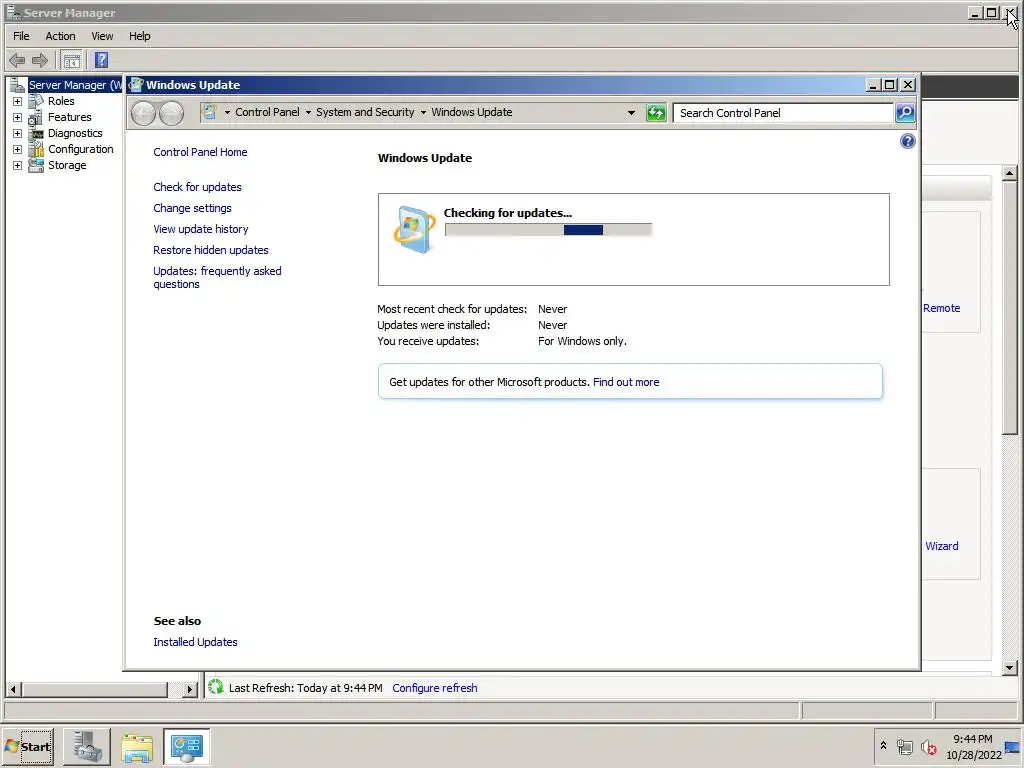Open the File menu
1024x768 pixels.
[x=21, y=36]
